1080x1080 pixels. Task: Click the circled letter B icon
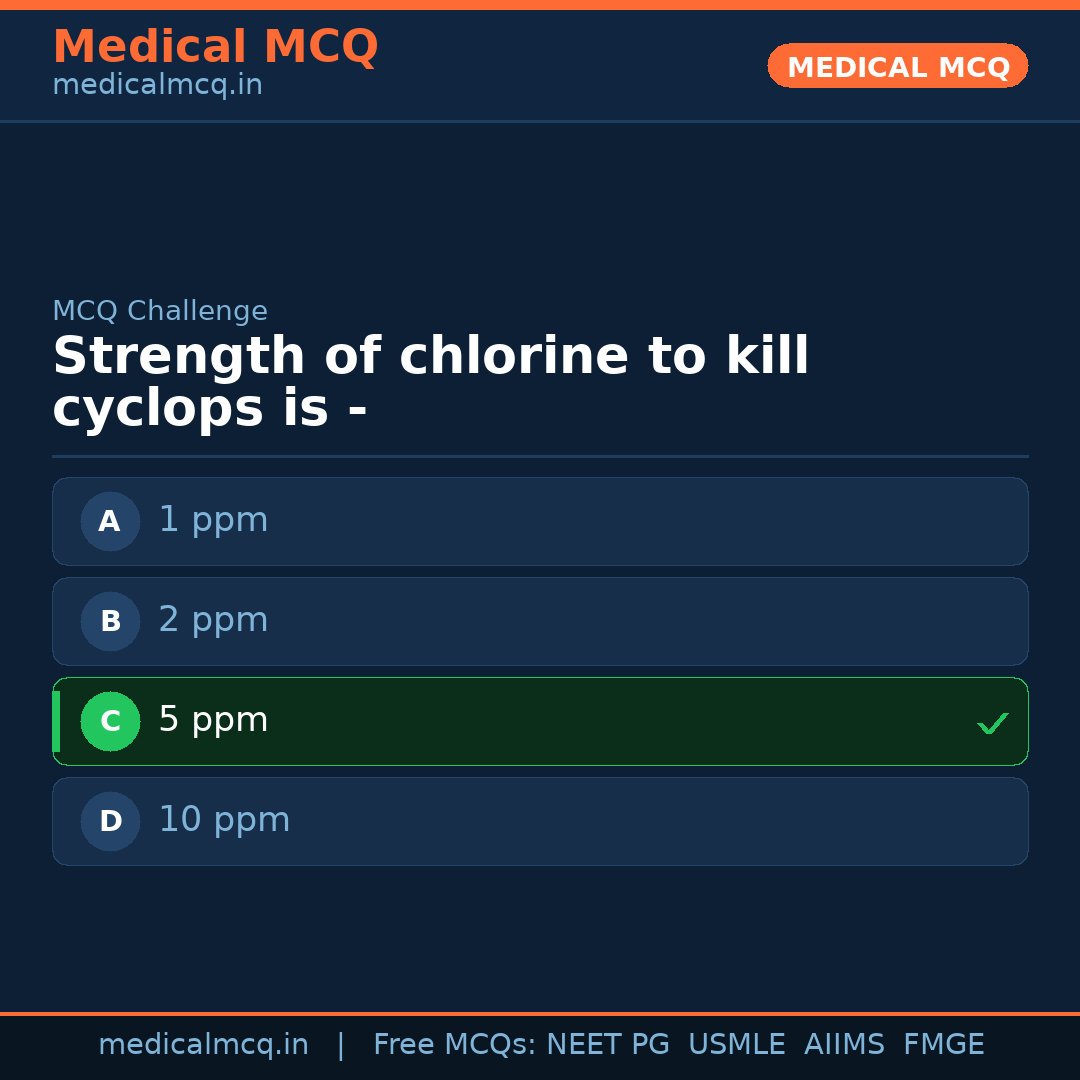(110, 621)
